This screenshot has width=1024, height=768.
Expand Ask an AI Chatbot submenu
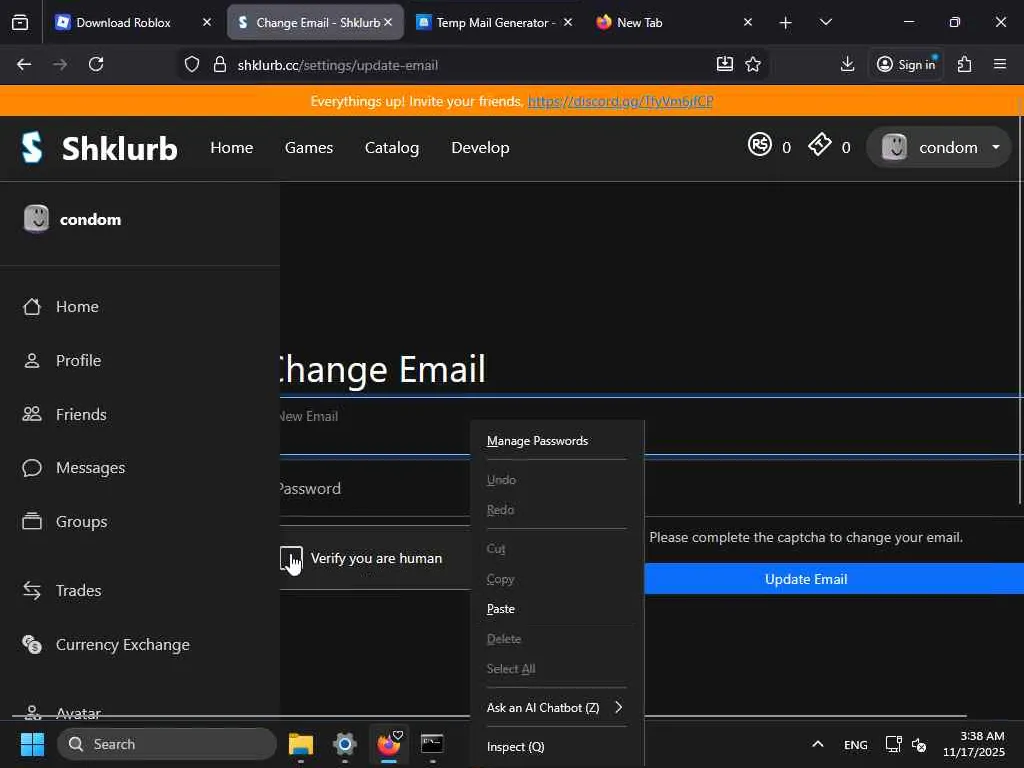coord(556,707)
